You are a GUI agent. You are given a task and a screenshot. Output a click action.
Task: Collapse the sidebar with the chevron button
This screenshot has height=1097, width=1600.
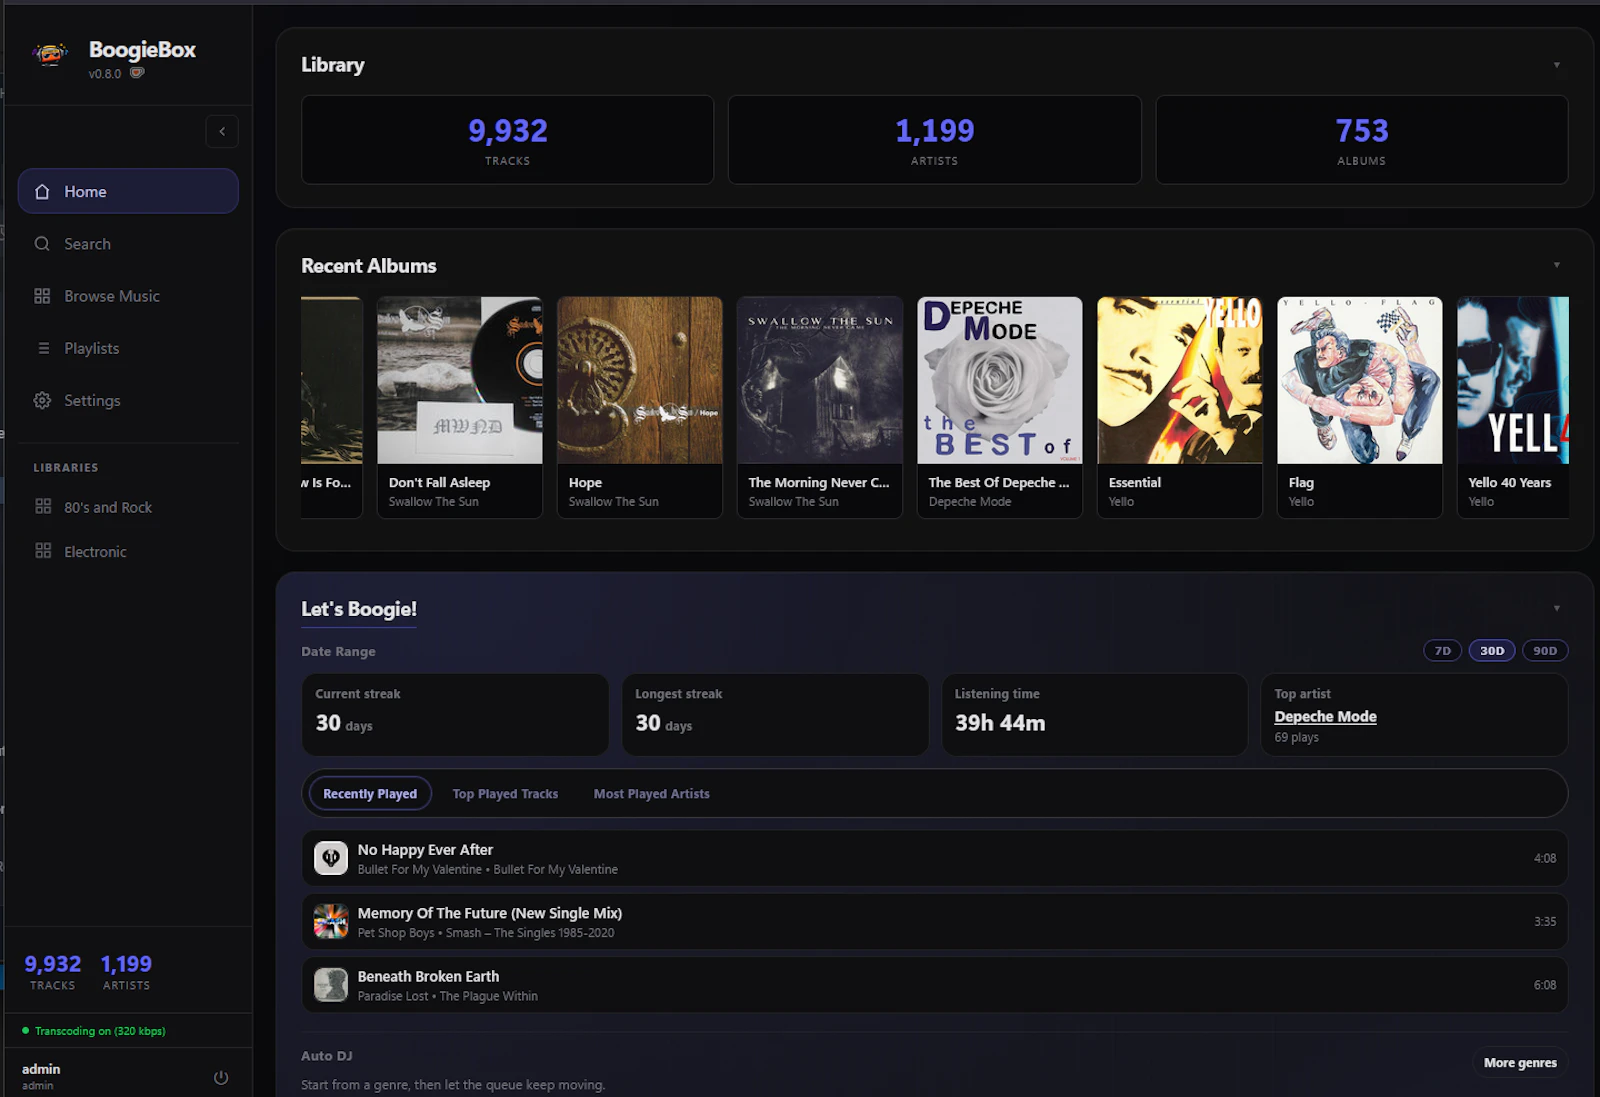222,131
